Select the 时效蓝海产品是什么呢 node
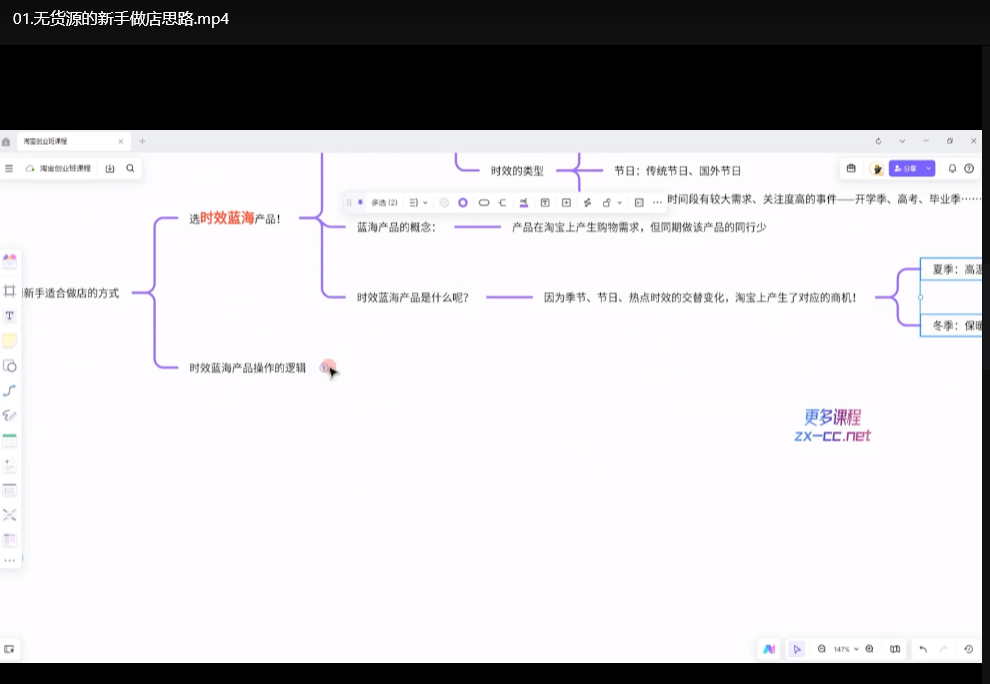The image size is (990, 684). pos(413,297)
